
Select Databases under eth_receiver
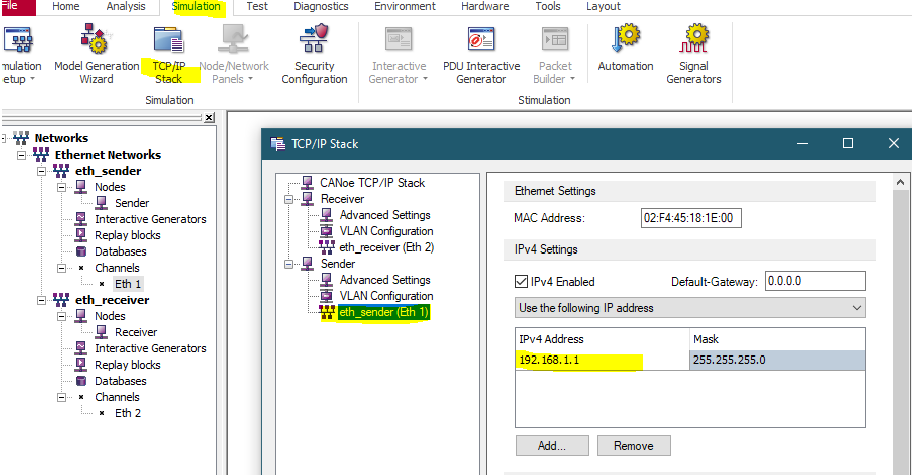pos(120,381)
